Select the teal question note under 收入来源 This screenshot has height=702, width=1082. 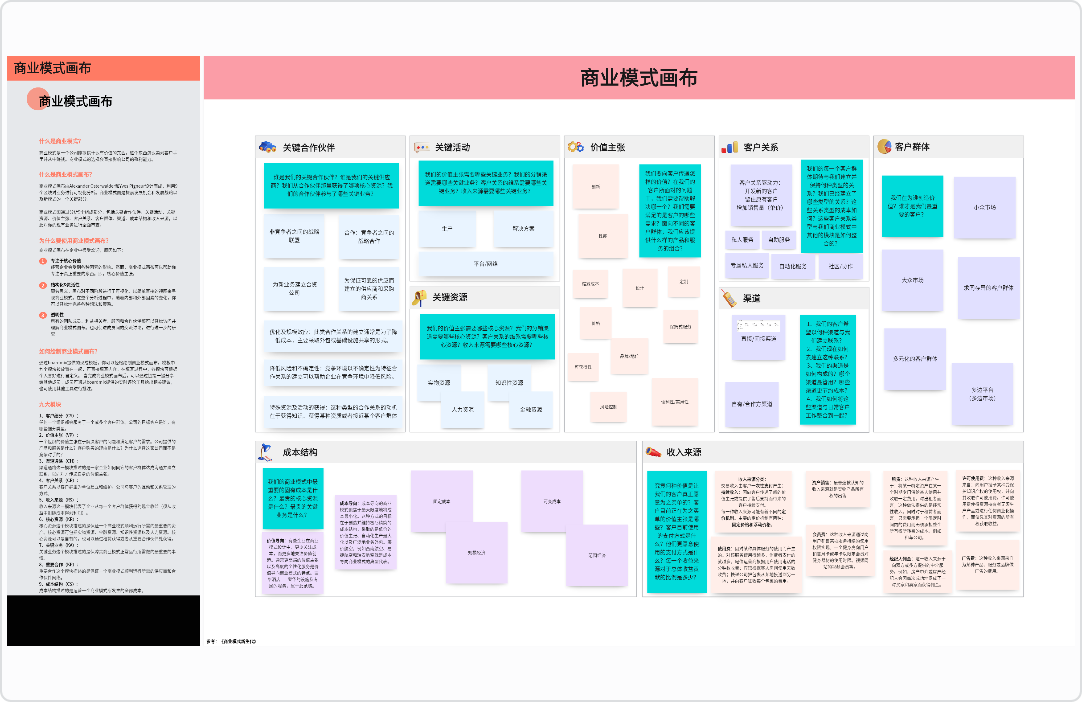[676, 532]
